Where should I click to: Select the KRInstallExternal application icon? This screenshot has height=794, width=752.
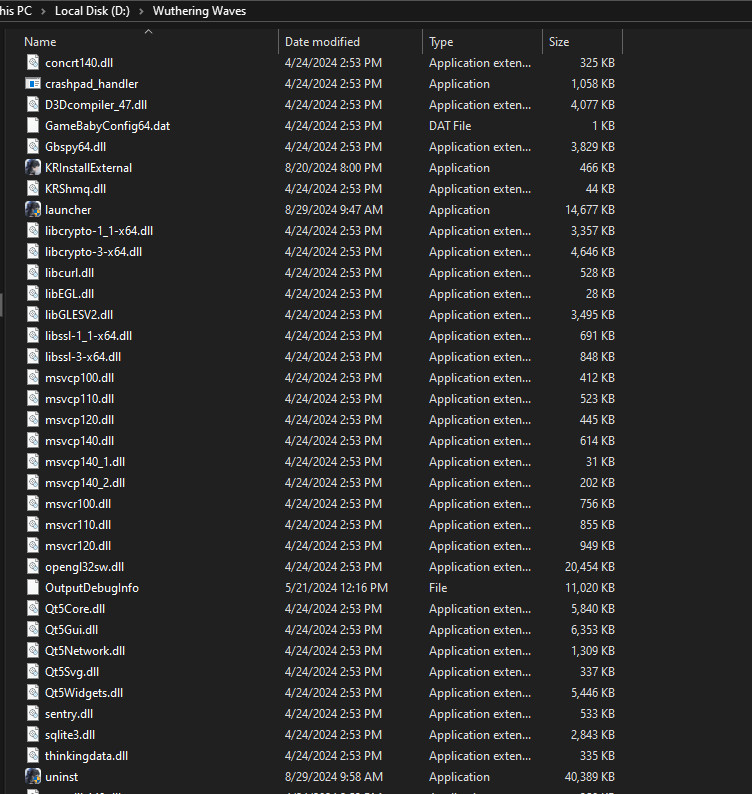33,168
